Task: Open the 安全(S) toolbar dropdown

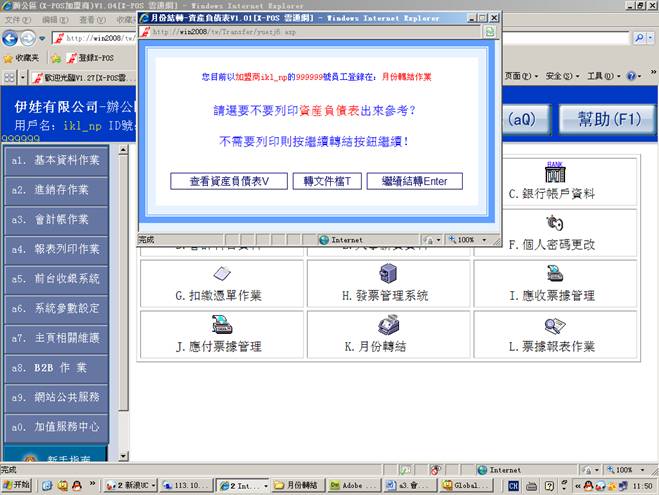Action: coord(562,76)
